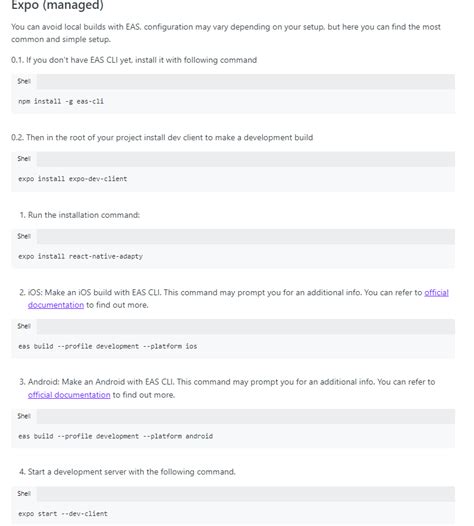Click the expo install expo-dev-client code line
This screenshot has width=474, height=526.
point(73,179)
